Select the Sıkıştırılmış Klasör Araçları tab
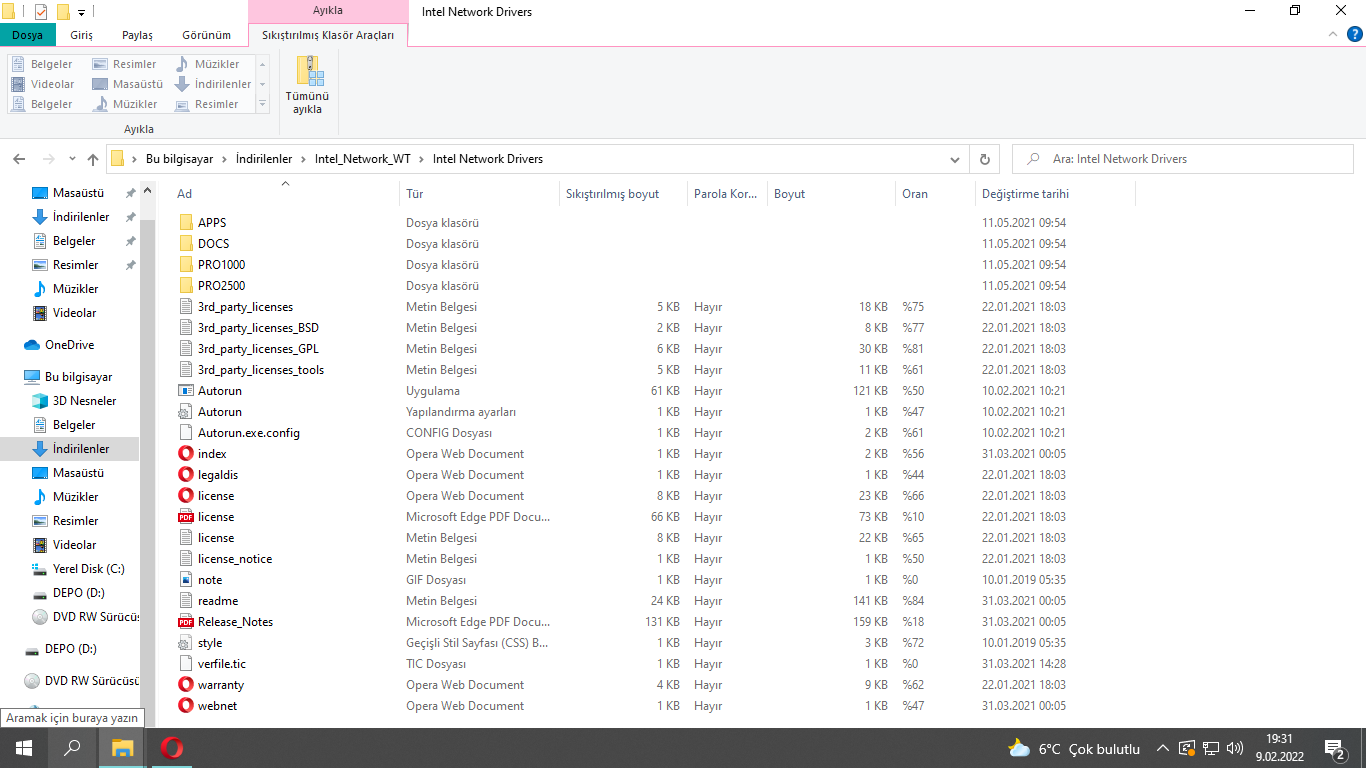This screenshot has height=768, width=1366. (328, 35)
